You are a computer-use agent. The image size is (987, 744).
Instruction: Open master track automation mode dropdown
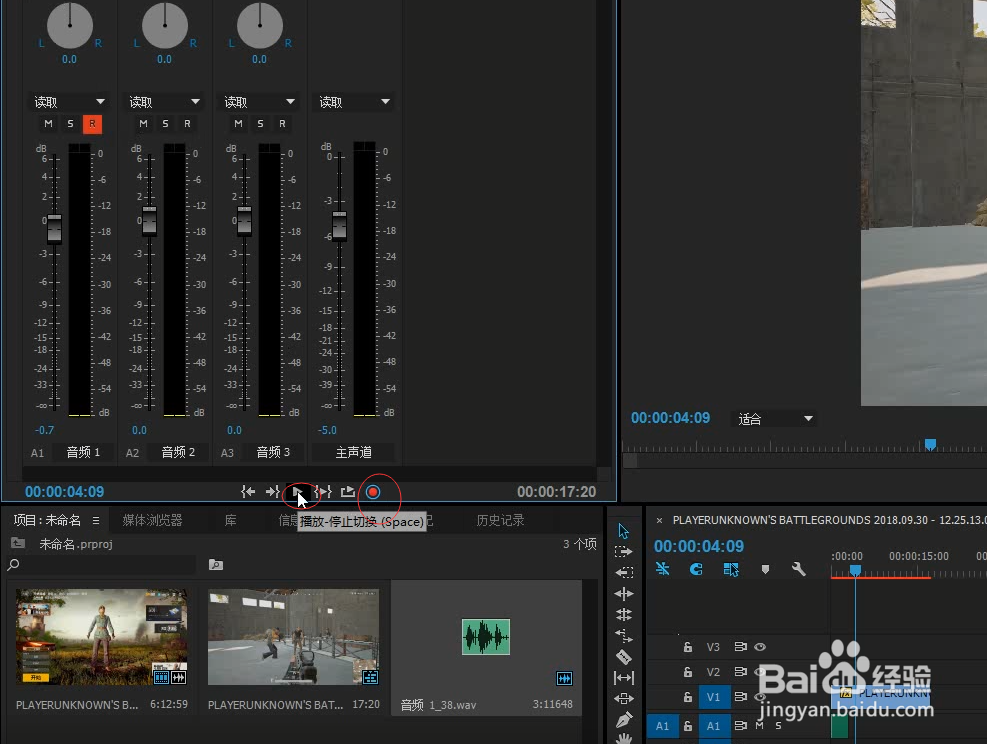click(x=354, y=102)
